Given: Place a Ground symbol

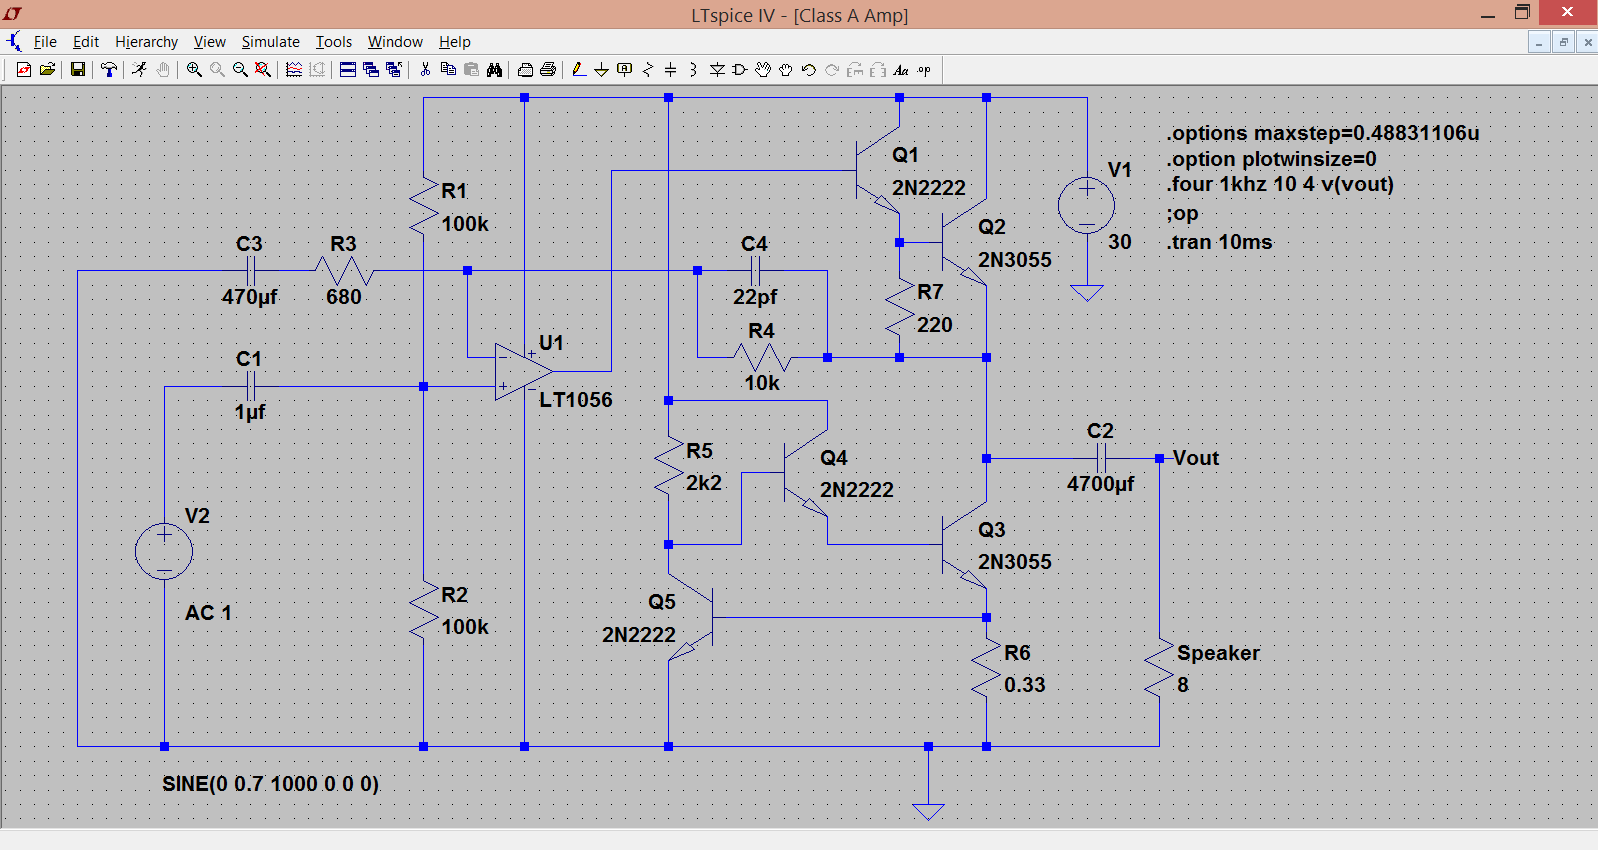Looking at the screenshot, I should pyautogui.click(x=601, y=70).
